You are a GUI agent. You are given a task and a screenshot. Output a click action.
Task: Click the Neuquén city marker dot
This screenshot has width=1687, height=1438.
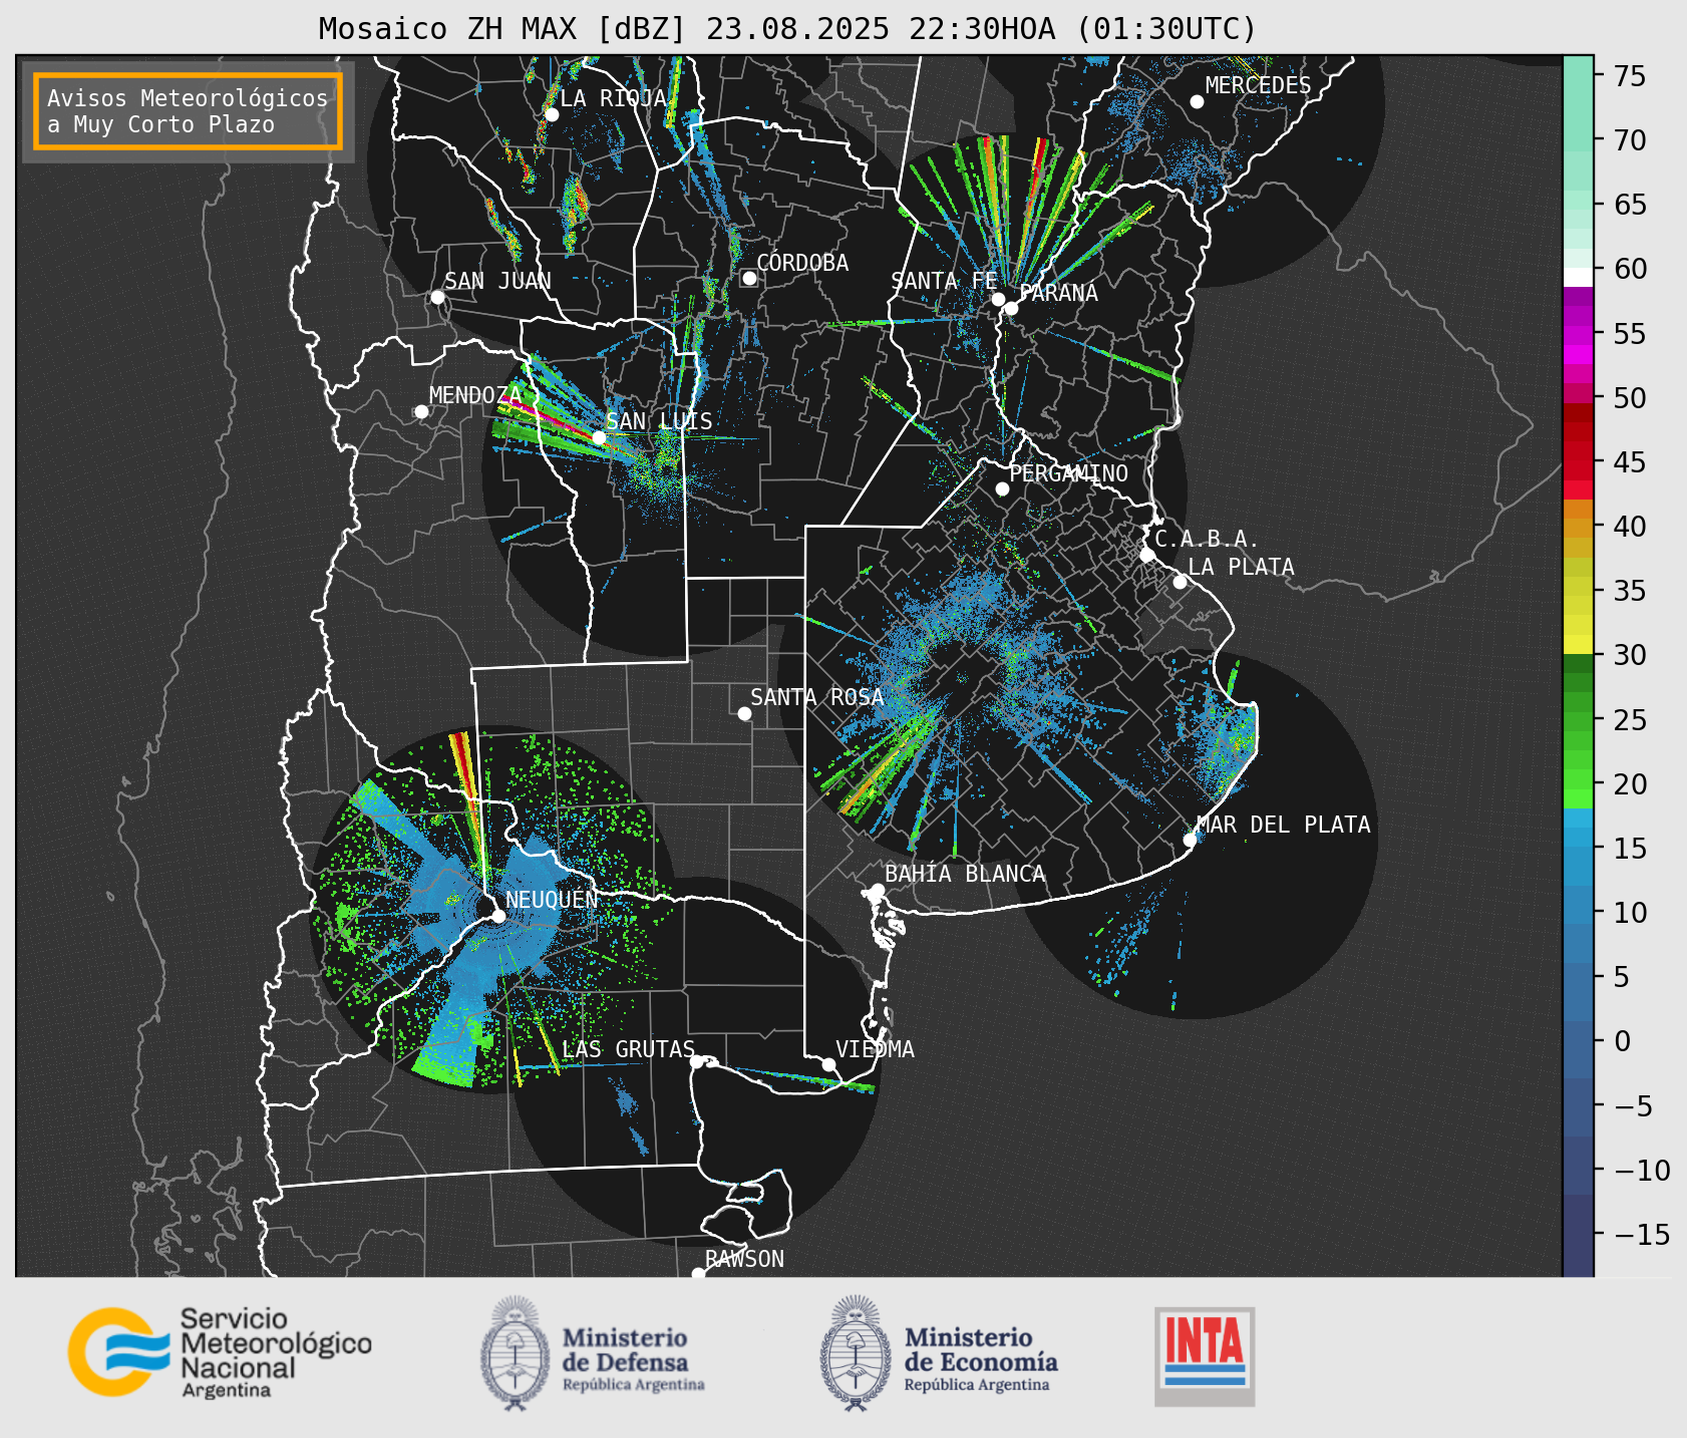pos(498,916)
